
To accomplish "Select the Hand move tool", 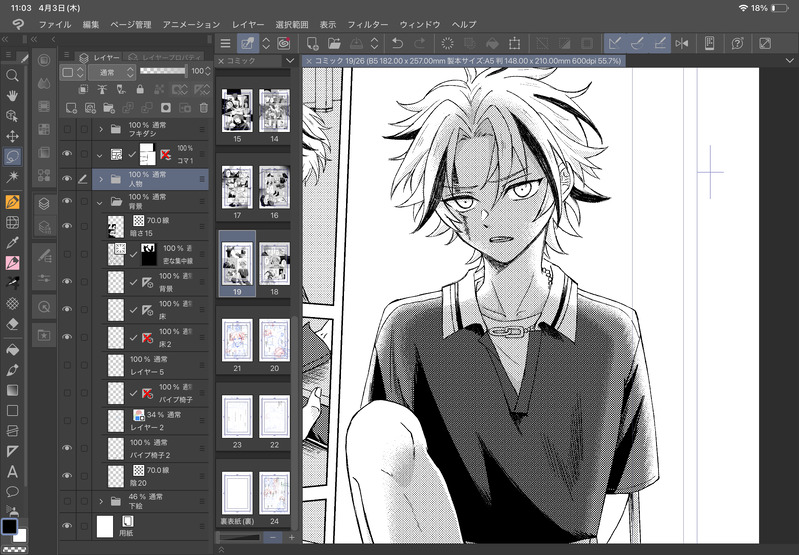I will 12,95.
